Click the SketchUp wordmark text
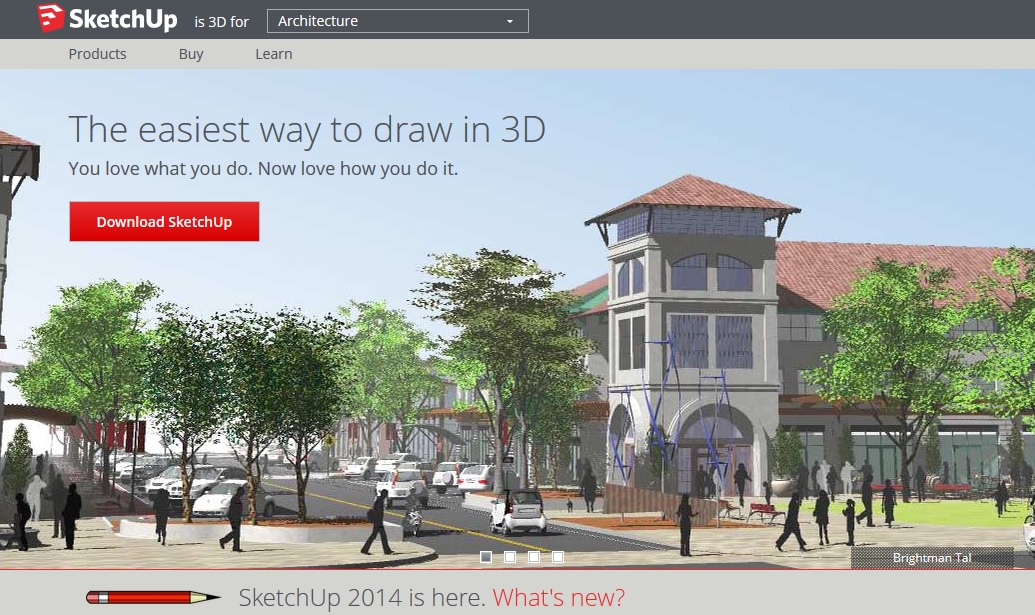The width and height of the screenshot is (1035, 615). 123,20
